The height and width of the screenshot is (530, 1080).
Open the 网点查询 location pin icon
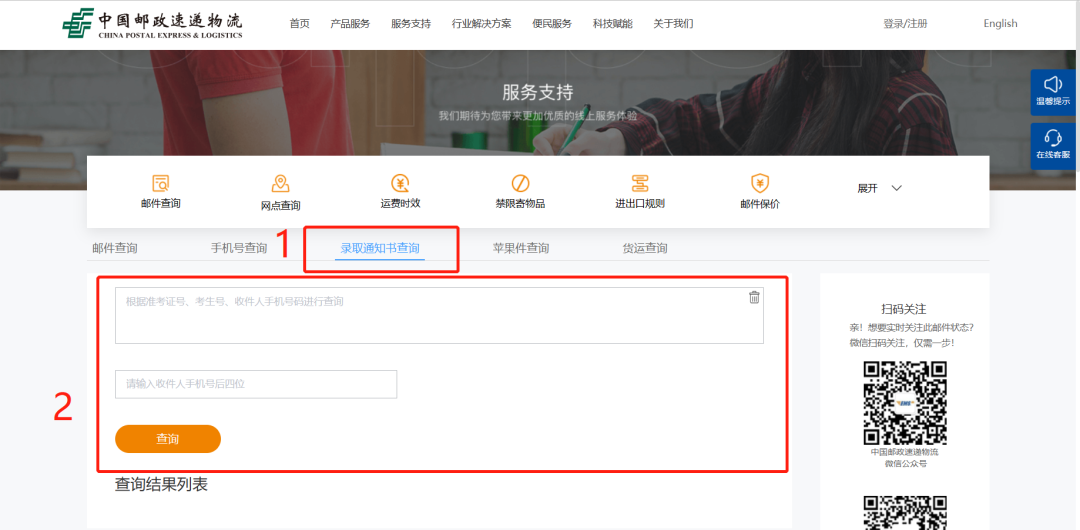coord(280,184)
